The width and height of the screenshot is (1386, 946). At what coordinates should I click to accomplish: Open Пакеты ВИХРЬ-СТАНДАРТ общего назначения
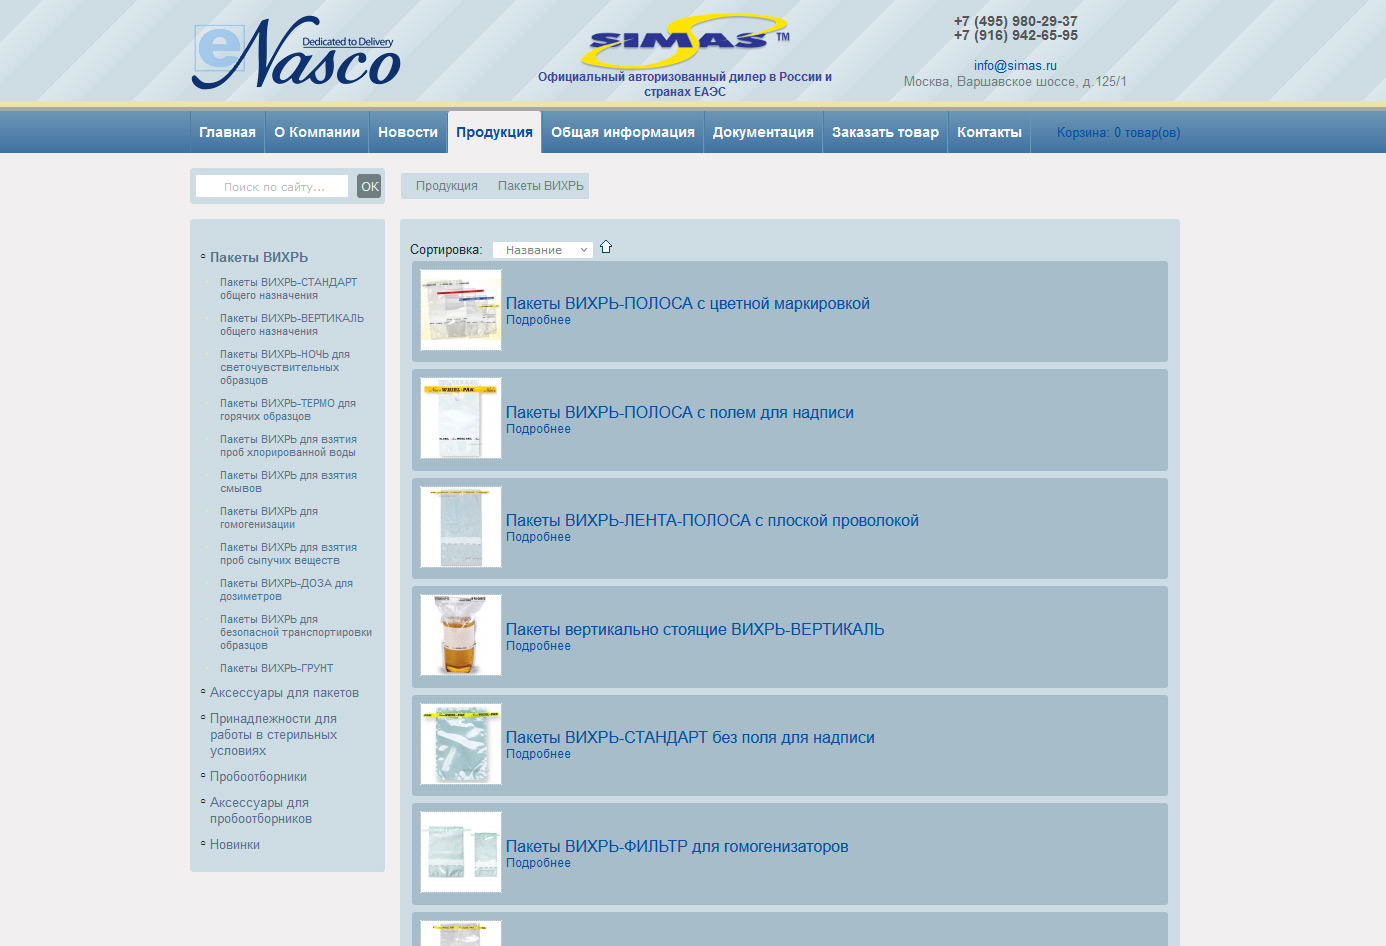coord(289,289)
